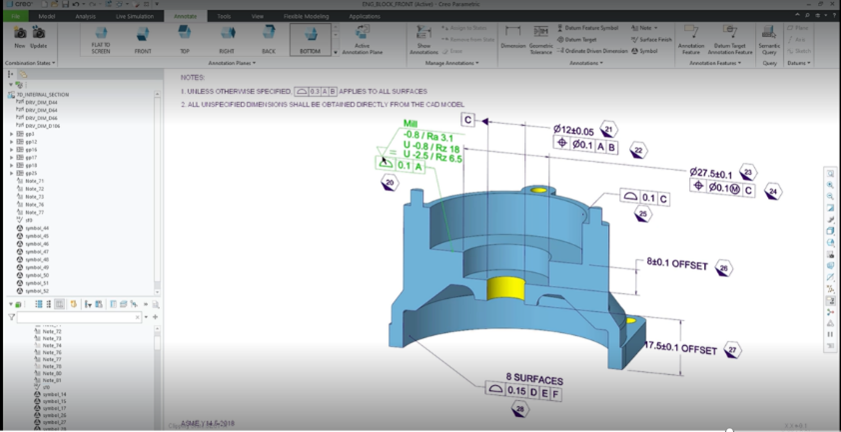The image size is (841, 432).
Task: Click the Active Annotation Plane icon
Action: [x=362, y=39]
